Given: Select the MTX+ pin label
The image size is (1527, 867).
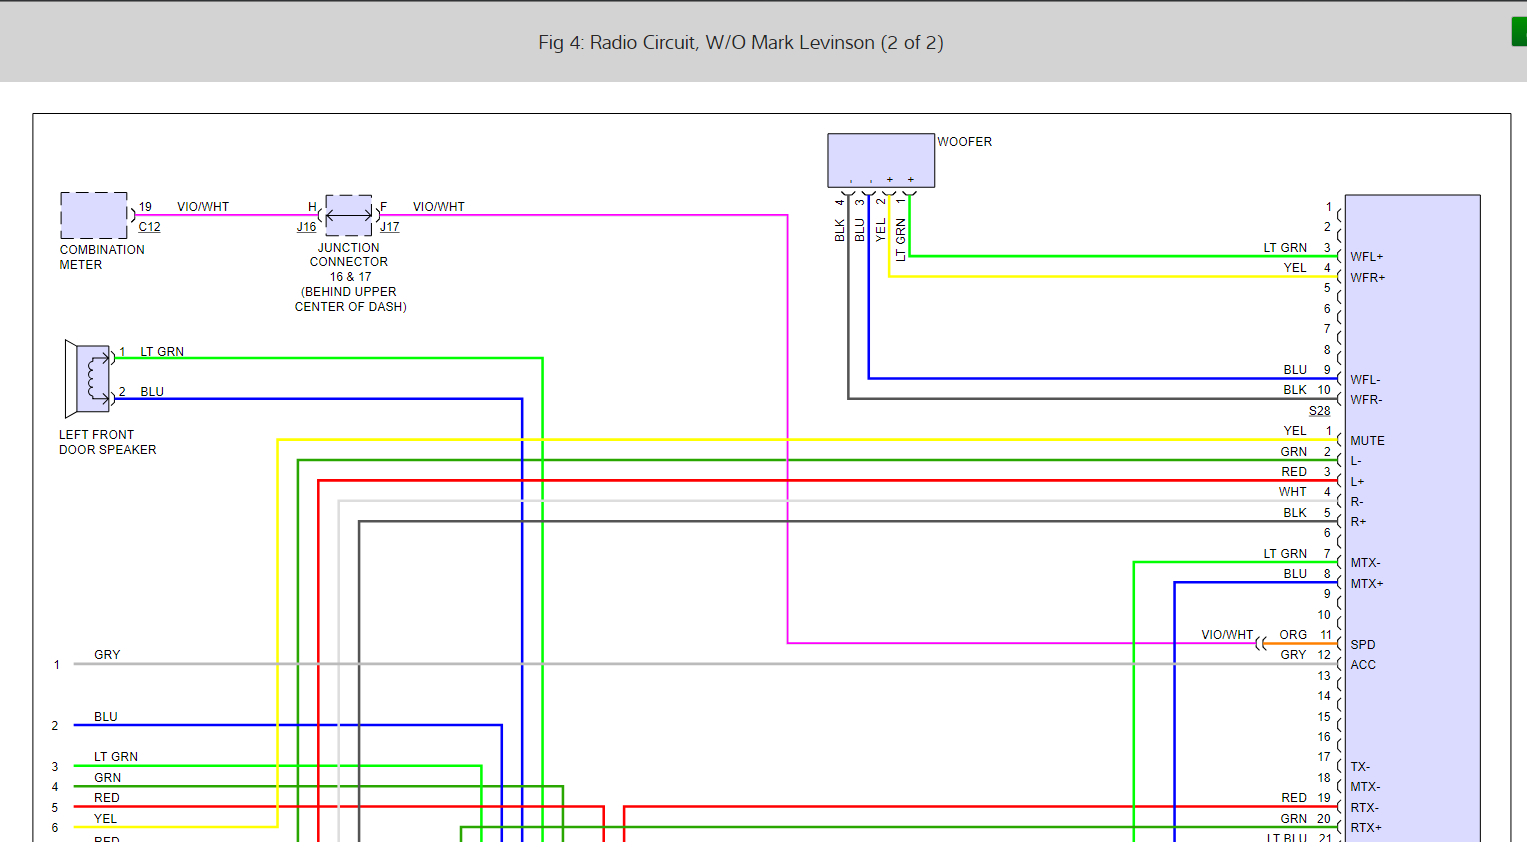Looking at the screenshot, I should 1366,584.
